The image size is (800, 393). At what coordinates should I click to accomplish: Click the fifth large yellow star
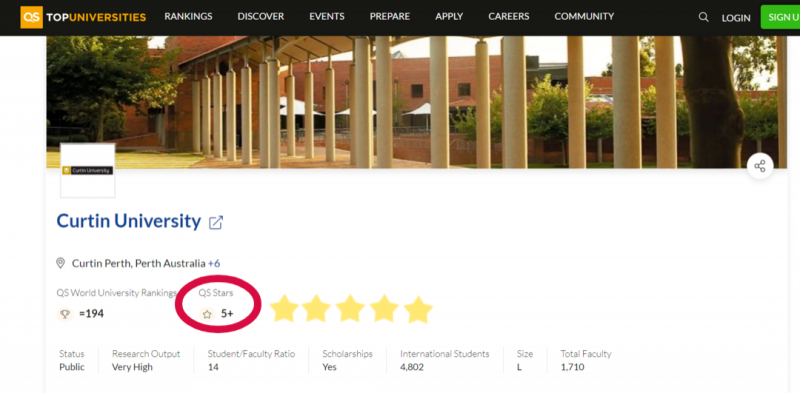[x=418, y=309]
